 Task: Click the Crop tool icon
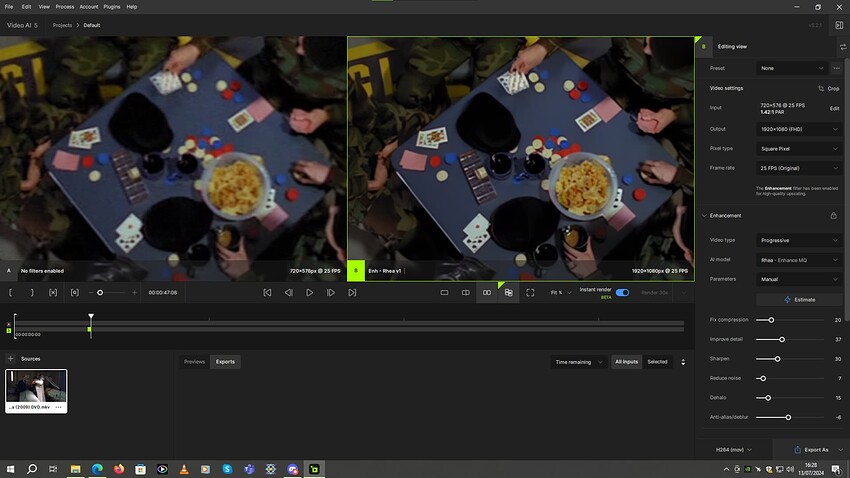click(821, 88)
